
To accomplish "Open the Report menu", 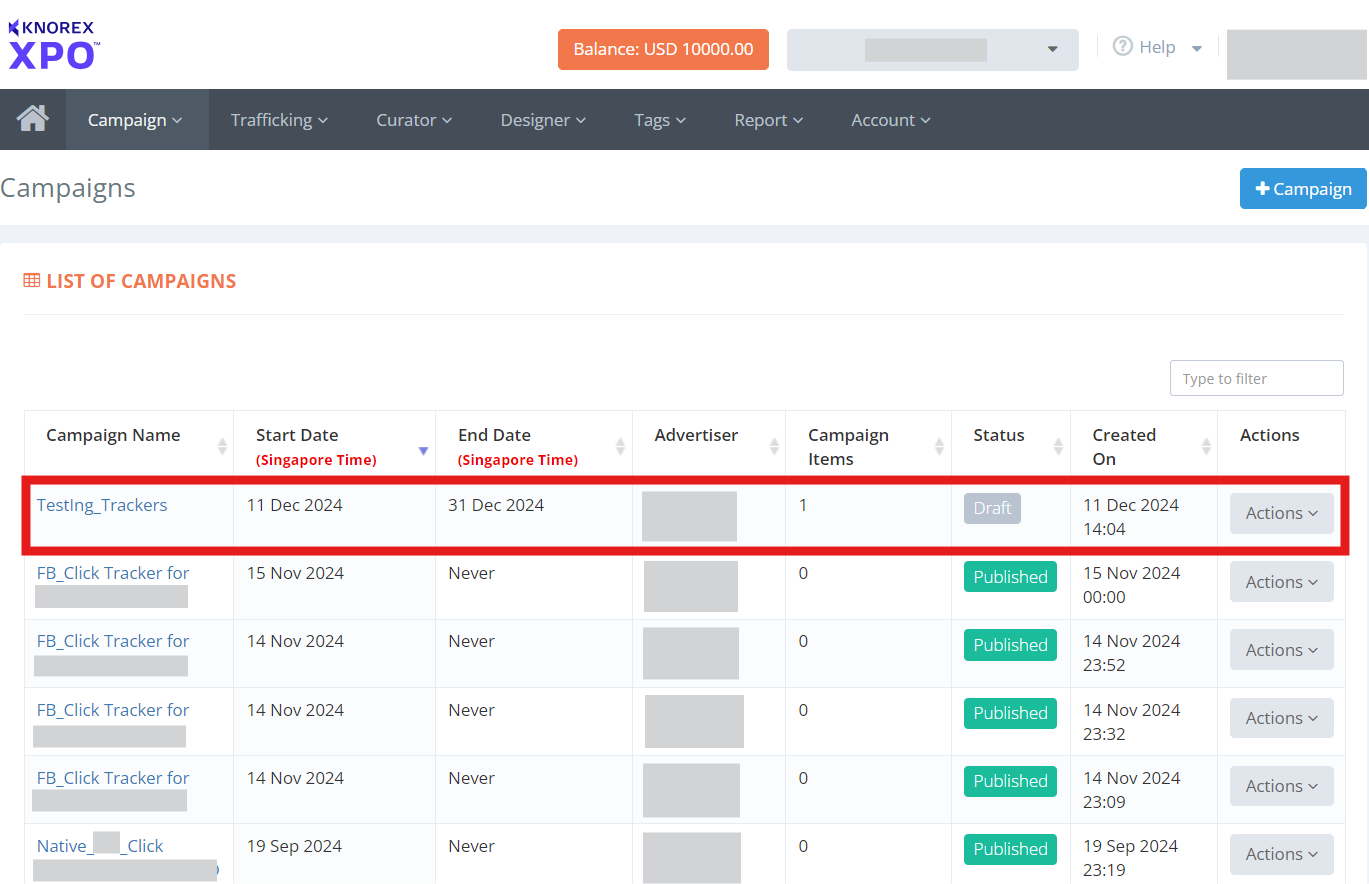I will pyautogui.click(x=768, y=120).
